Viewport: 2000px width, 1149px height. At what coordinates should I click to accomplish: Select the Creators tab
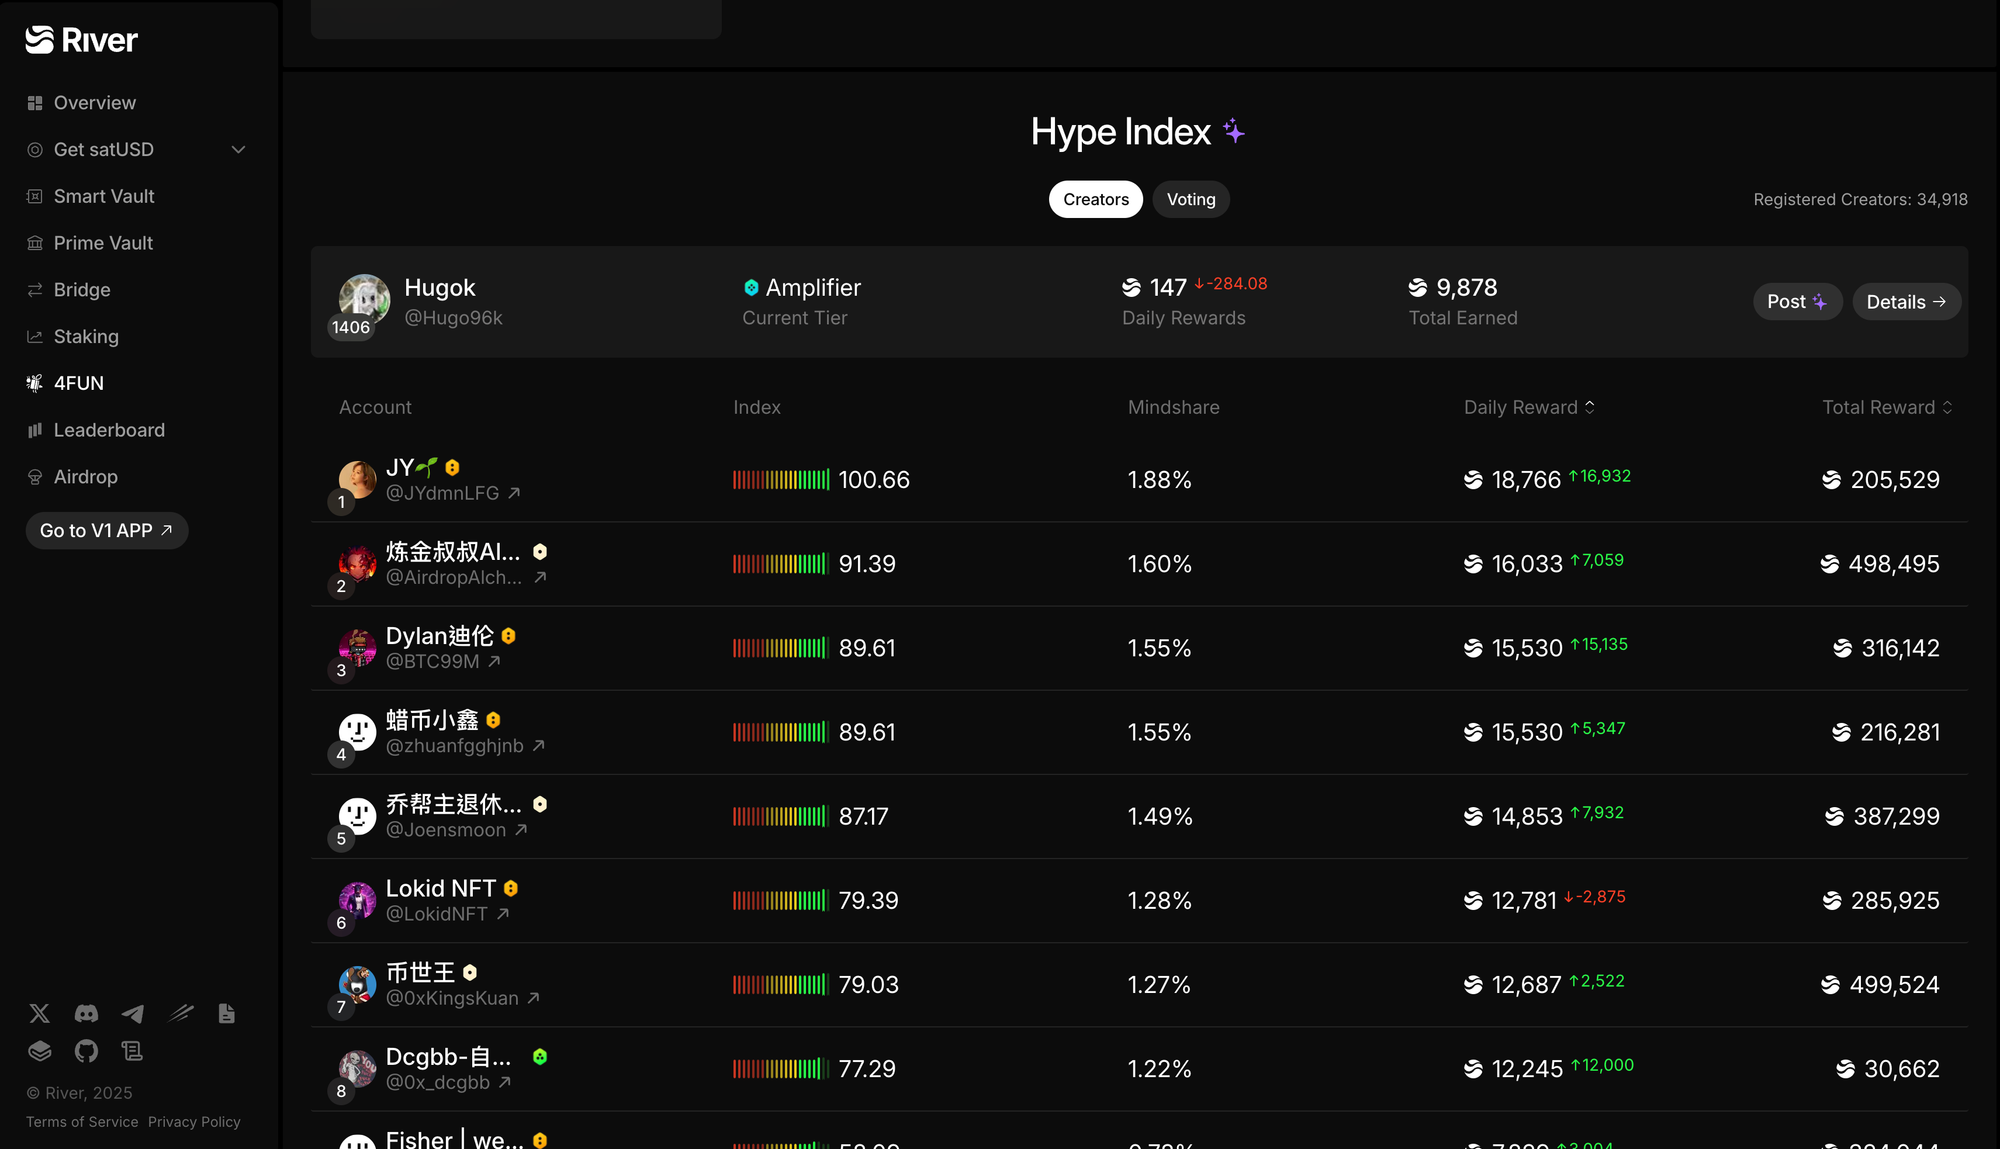1095,199
